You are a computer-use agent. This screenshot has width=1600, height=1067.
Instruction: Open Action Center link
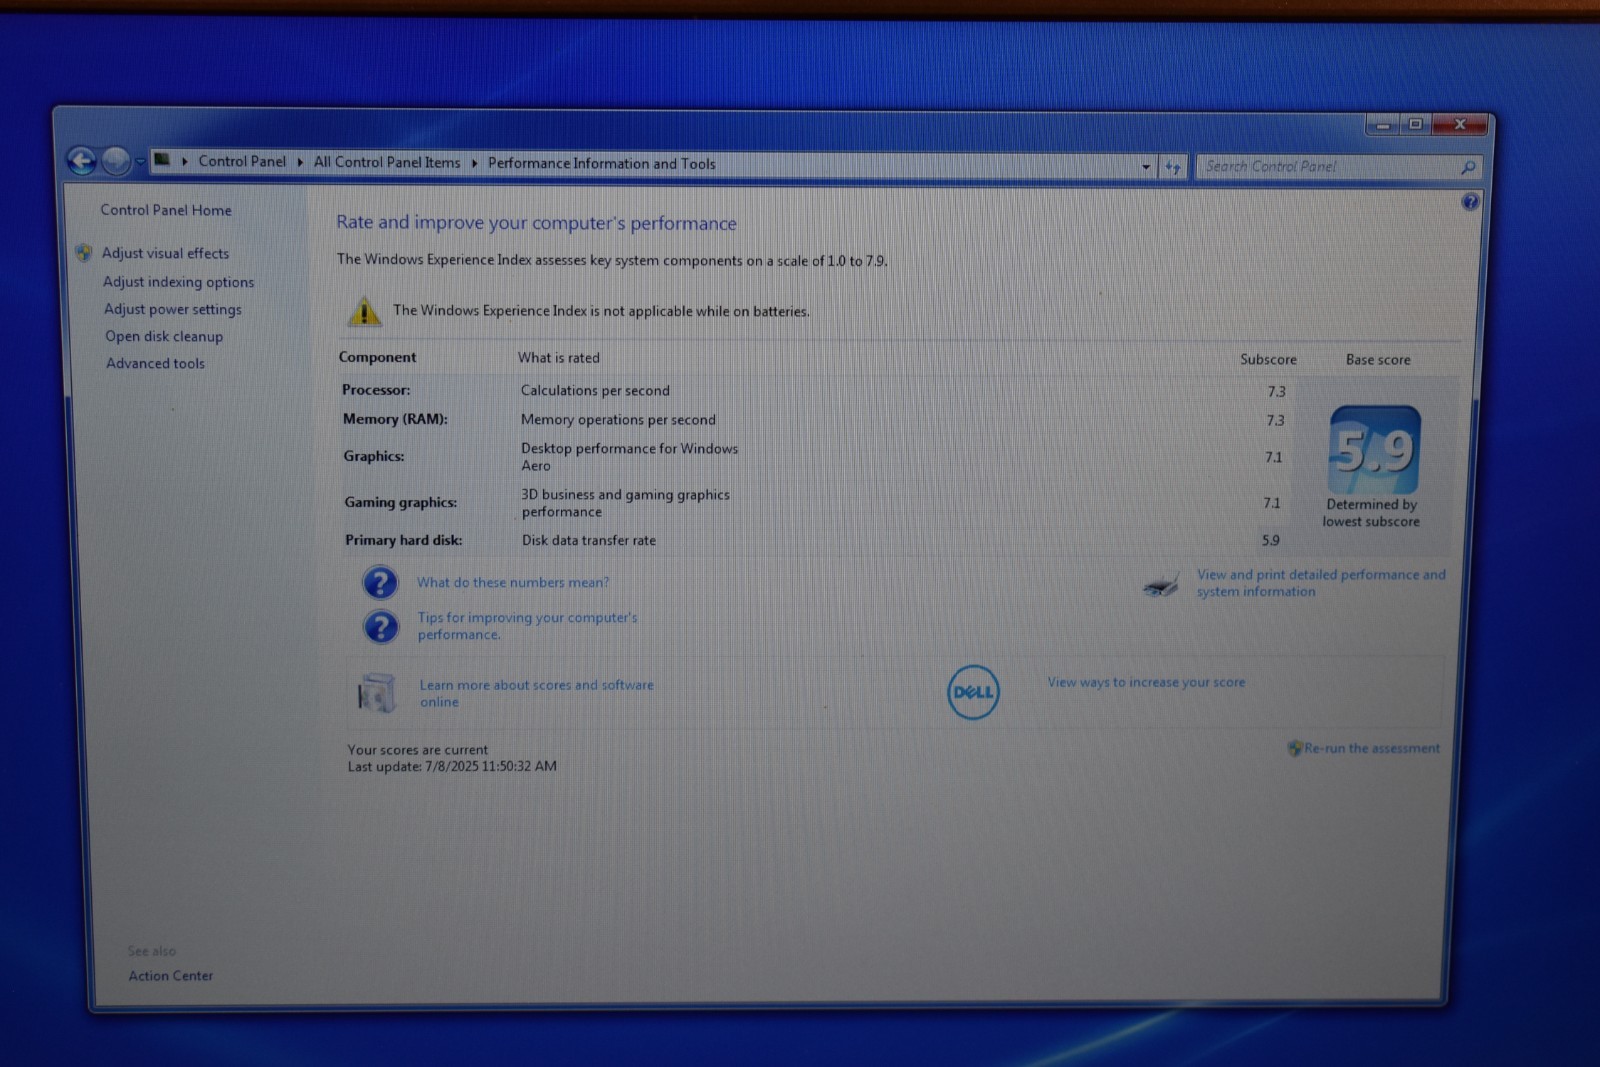pos(171,976)
